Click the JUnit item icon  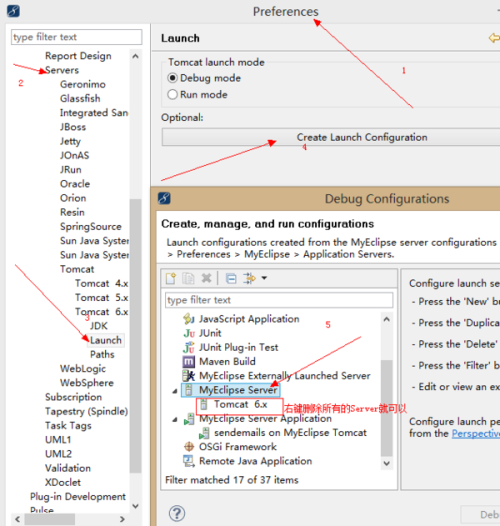tap(189, 333)
